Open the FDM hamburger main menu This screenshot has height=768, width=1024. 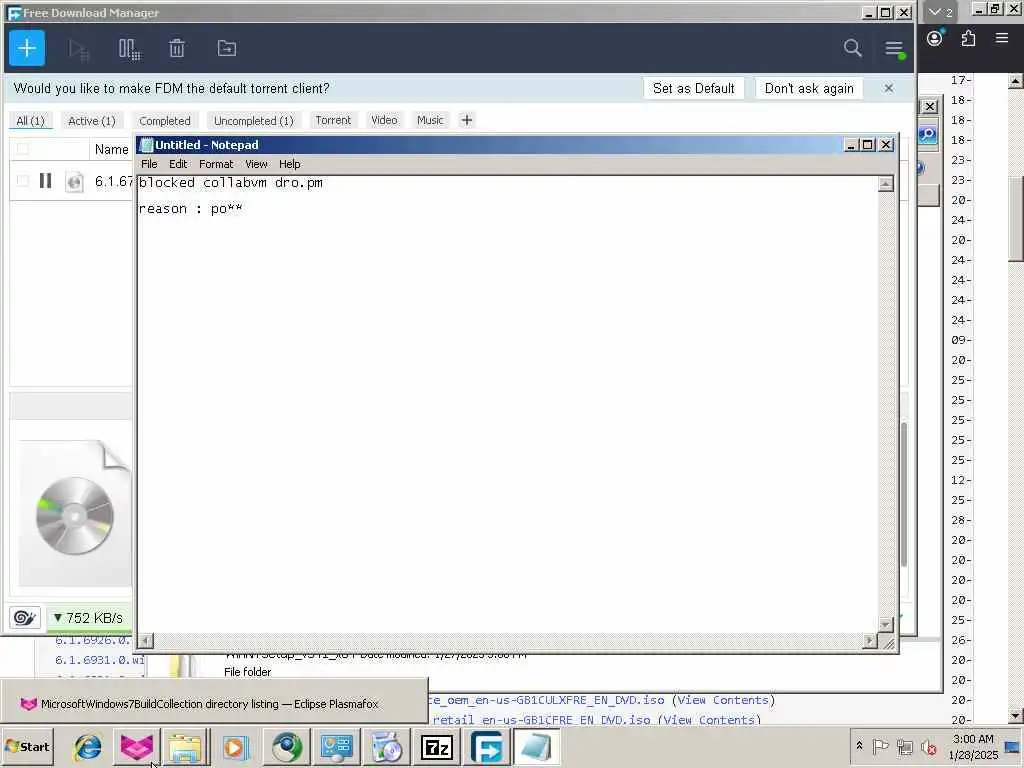pos(894,48)
